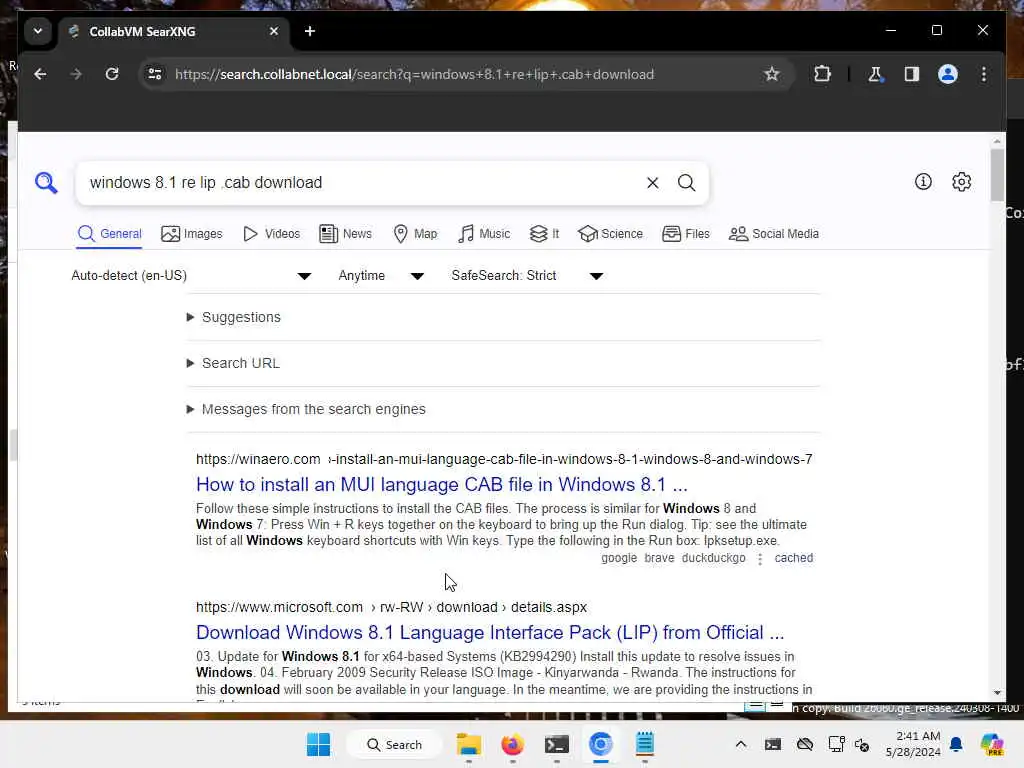This screenshot has height=768, width=1024.
Task: Click the brave engine label
Action: (659, 558)
